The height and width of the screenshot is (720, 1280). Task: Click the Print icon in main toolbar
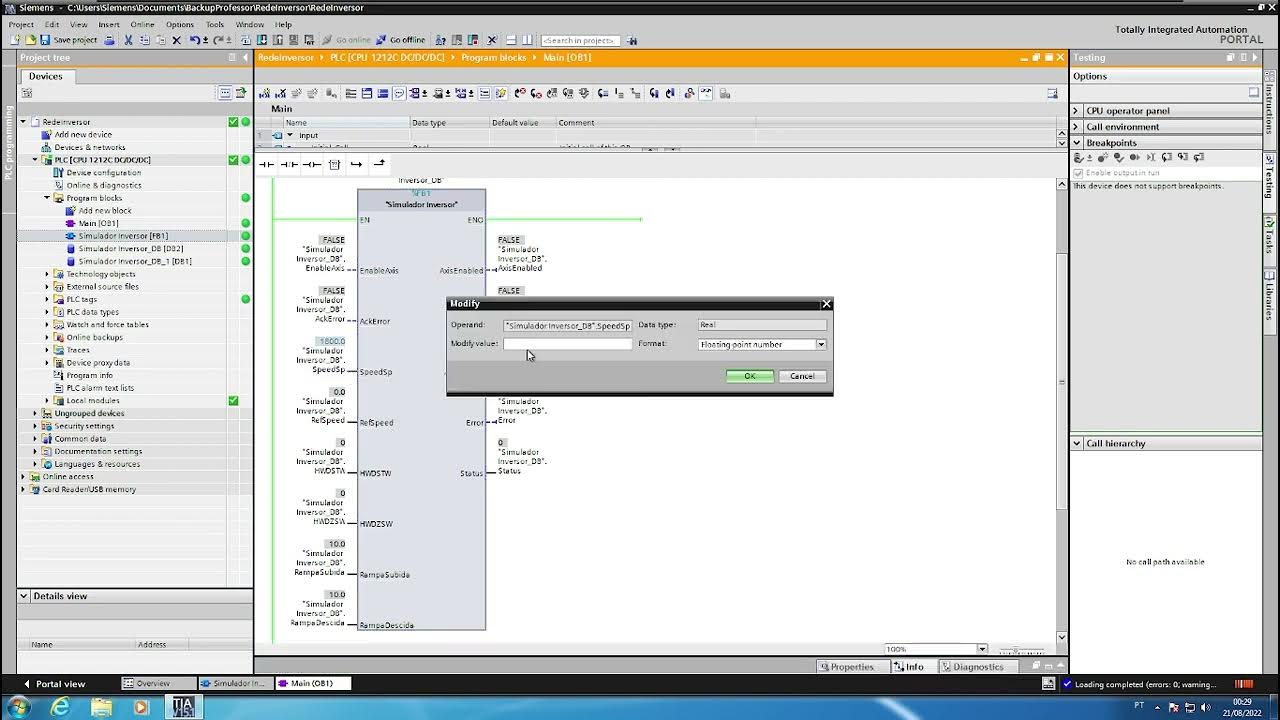click(110, 40)
